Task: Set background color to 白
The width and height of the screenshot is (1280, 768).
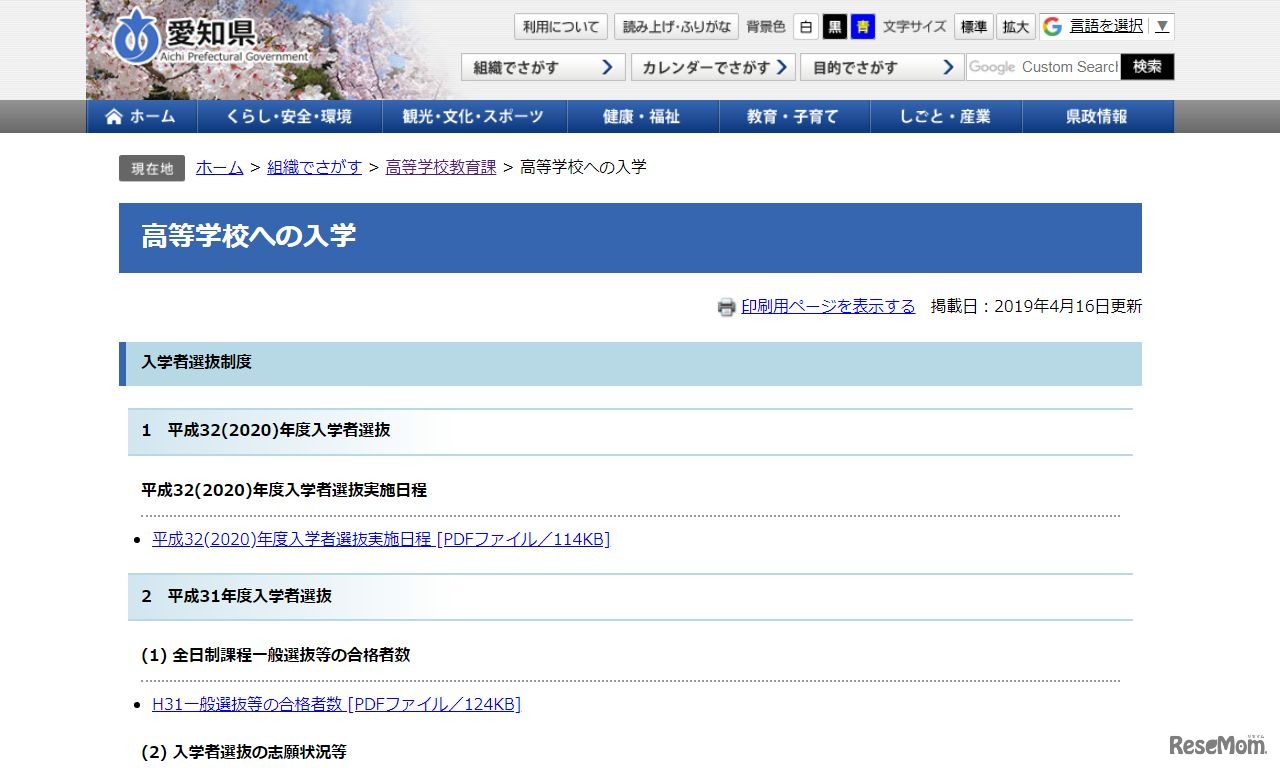Action: [806, 26]
